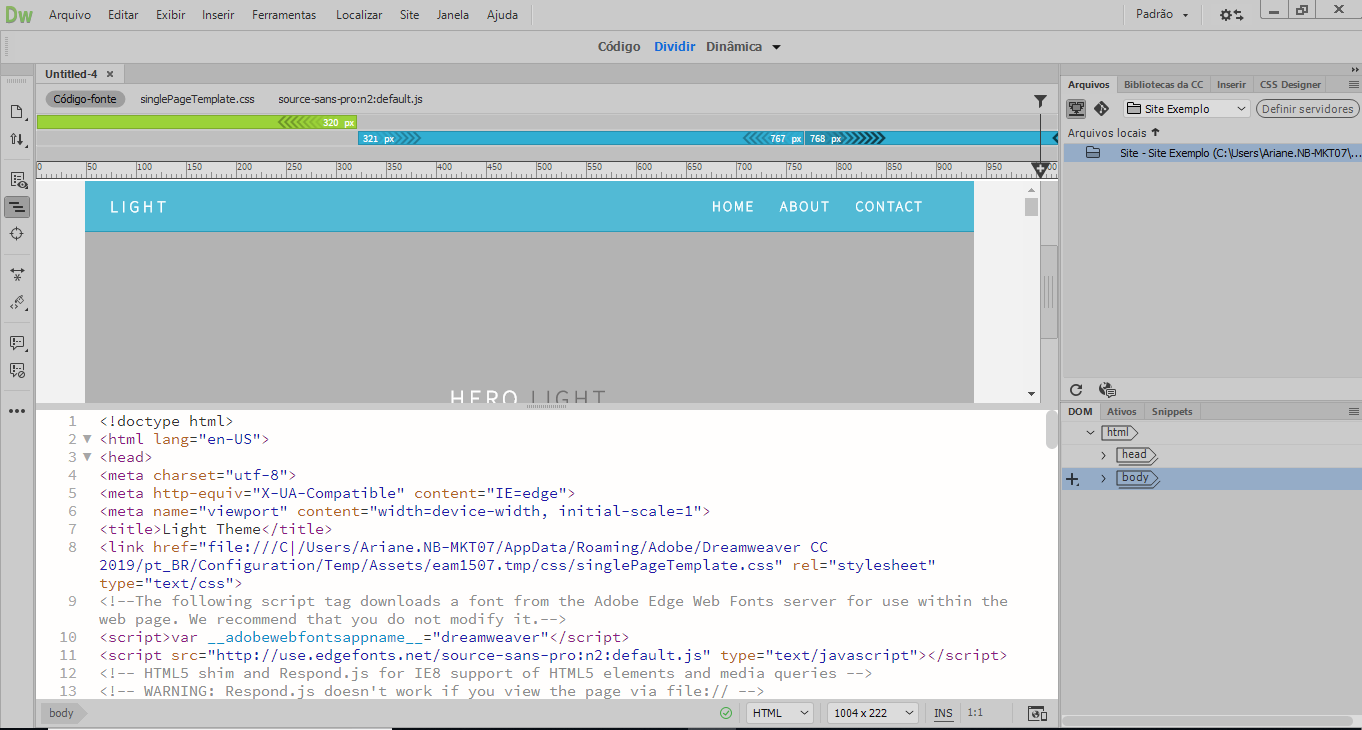The height and width of the screenshot is (730, 1362).
Task: Open the 1004 x 222 window size dropdown
Action: pos(872,713)
